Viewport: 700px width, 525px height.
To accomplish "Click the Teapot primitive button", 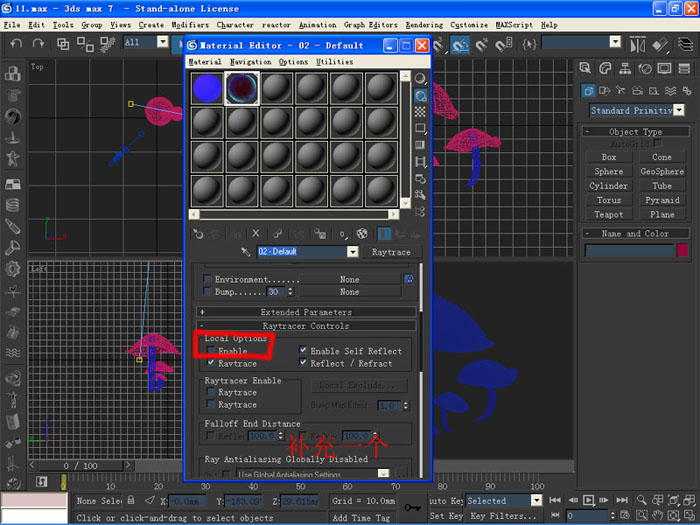I will (x=608, y=215).
